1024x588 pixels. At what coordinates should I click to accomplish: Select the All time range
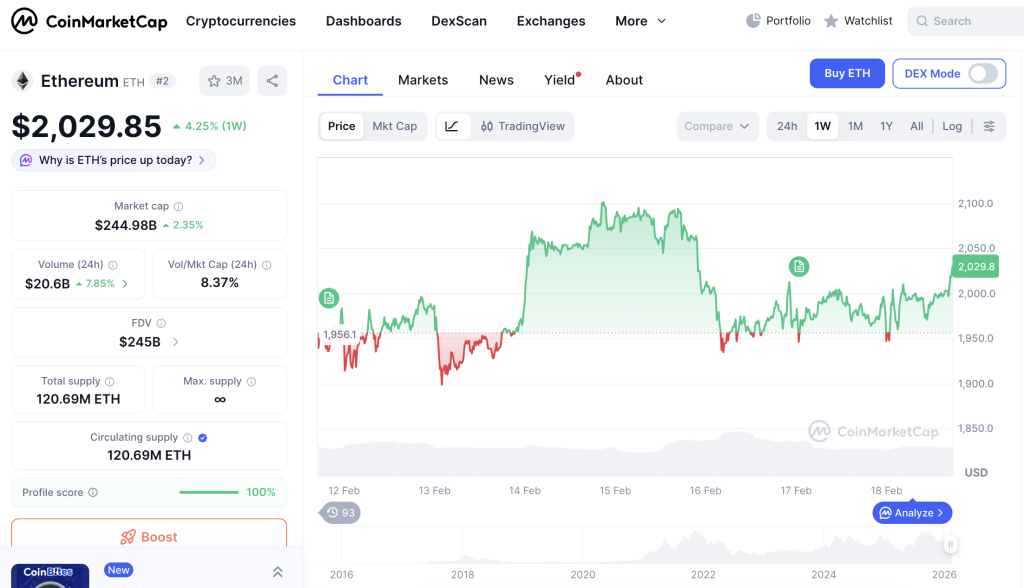click(917, 126)
